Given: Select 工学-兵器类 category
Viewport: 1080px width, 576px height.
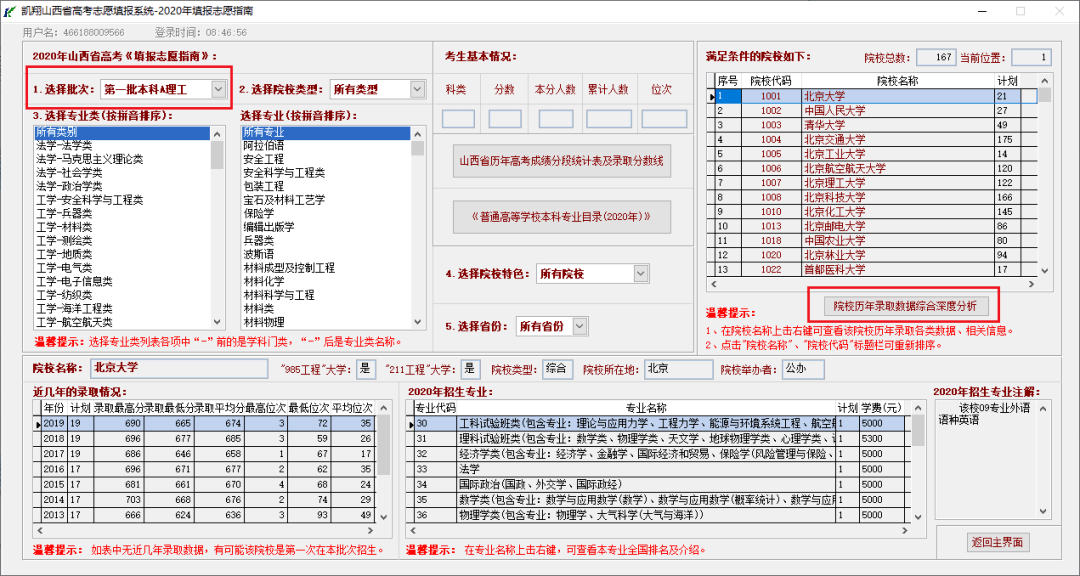Looking at the screenshot, I should 123,214.
